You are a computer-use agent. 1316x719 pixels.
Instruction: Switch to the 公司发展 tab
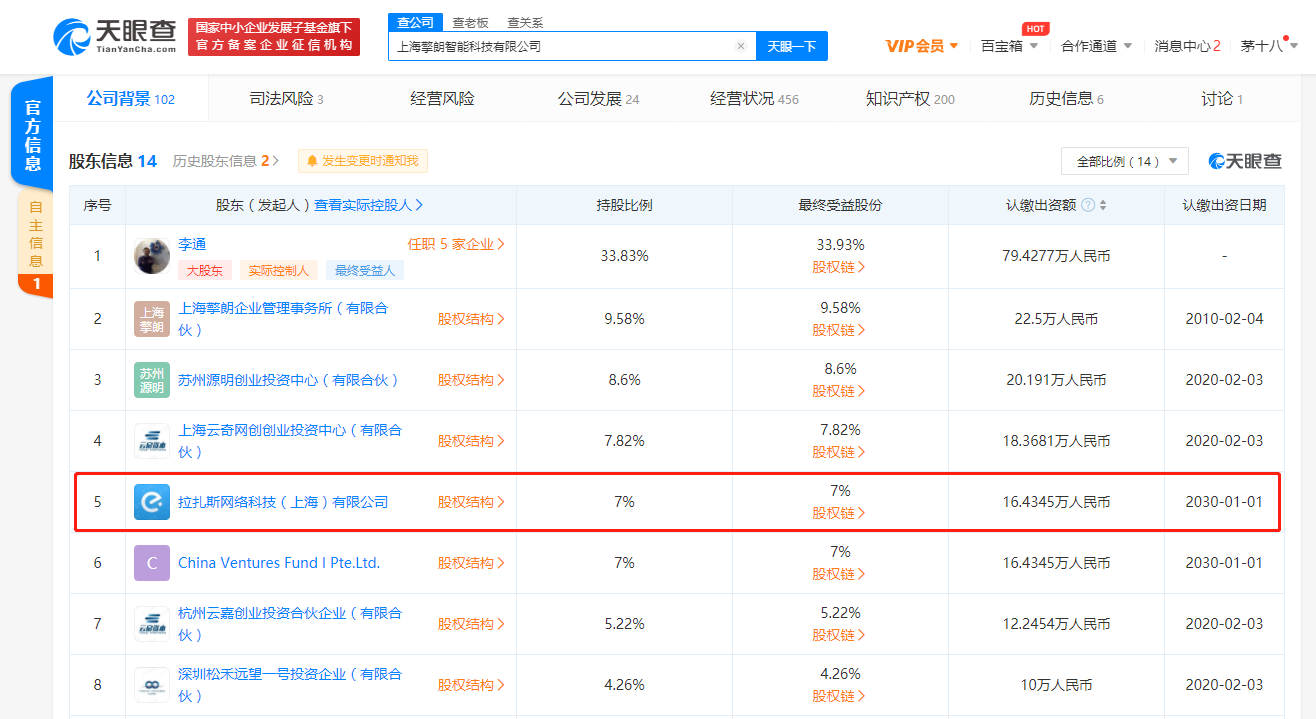tap(598, 99)
